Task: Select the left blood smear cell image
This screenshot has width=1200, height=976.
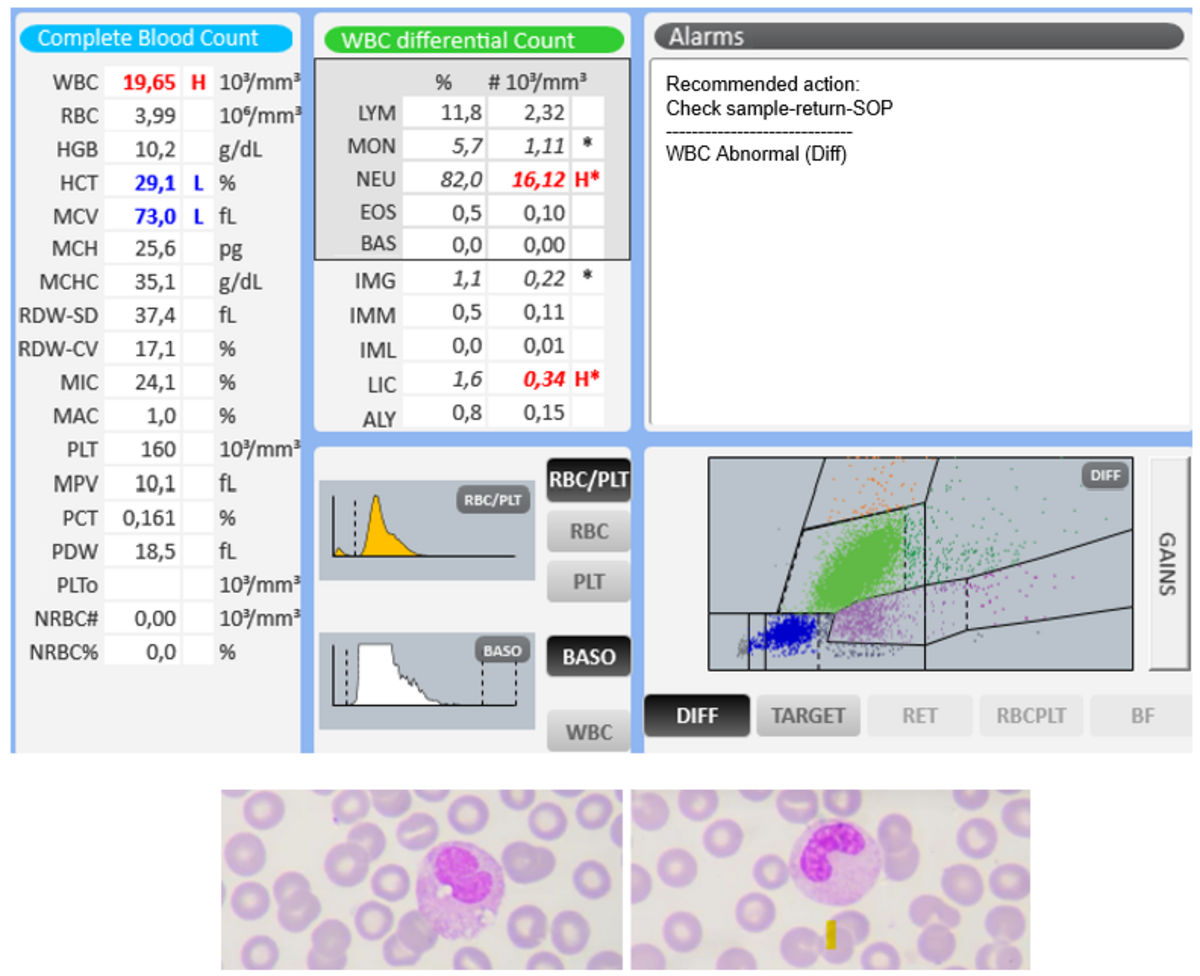Action: click(x=421, y=879)
